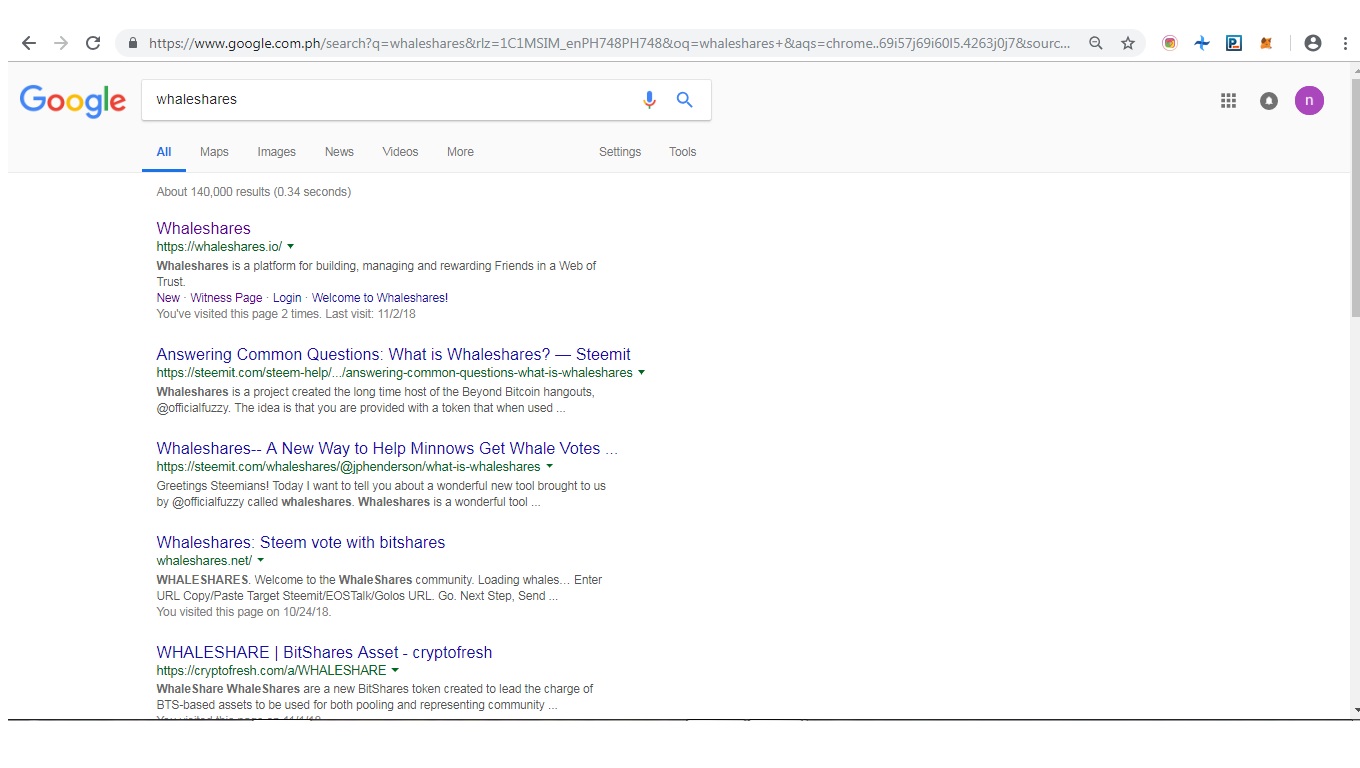Click the scrollbar down arrow
This screenshot has width=1360, height=768.
click(x=1355, y=710)
